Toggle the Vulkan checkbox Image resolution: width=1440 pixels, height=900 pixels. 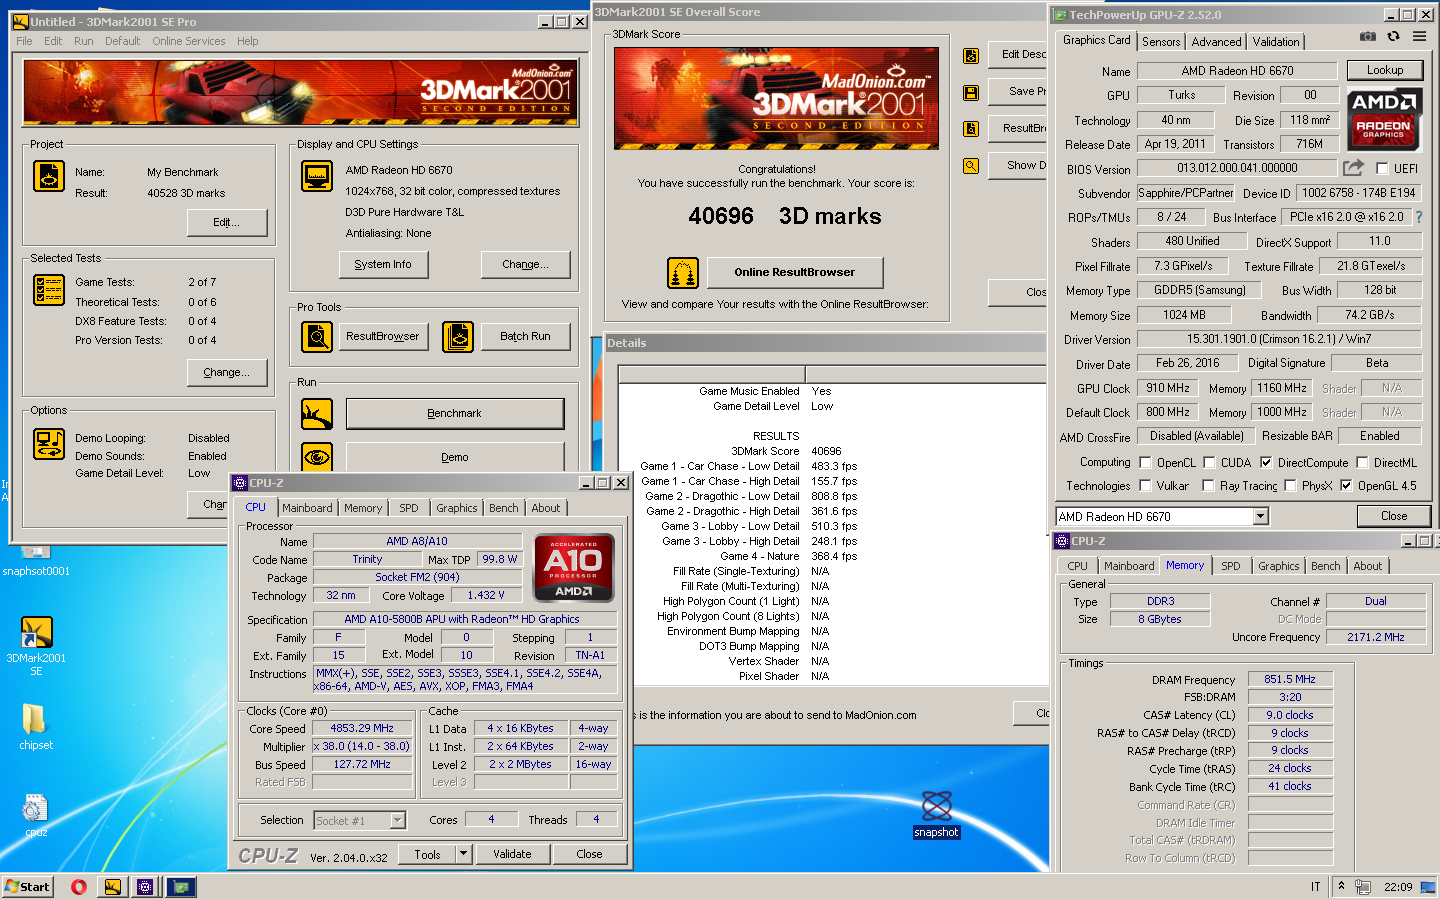(1146, 486)
